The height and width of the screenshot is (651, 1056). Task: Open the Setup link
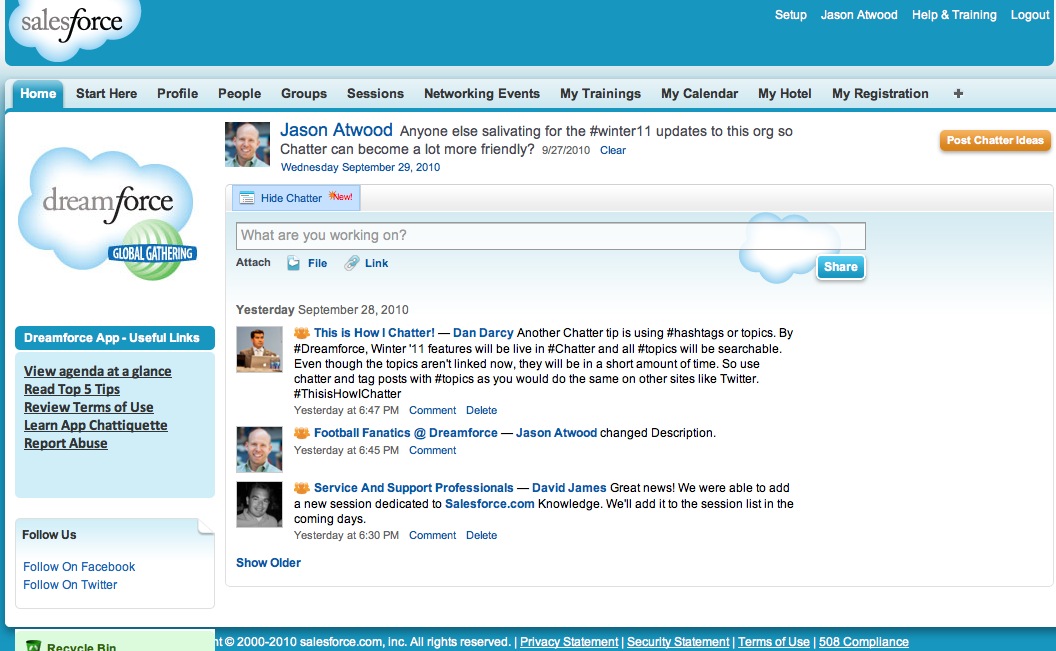click(791, 15)
